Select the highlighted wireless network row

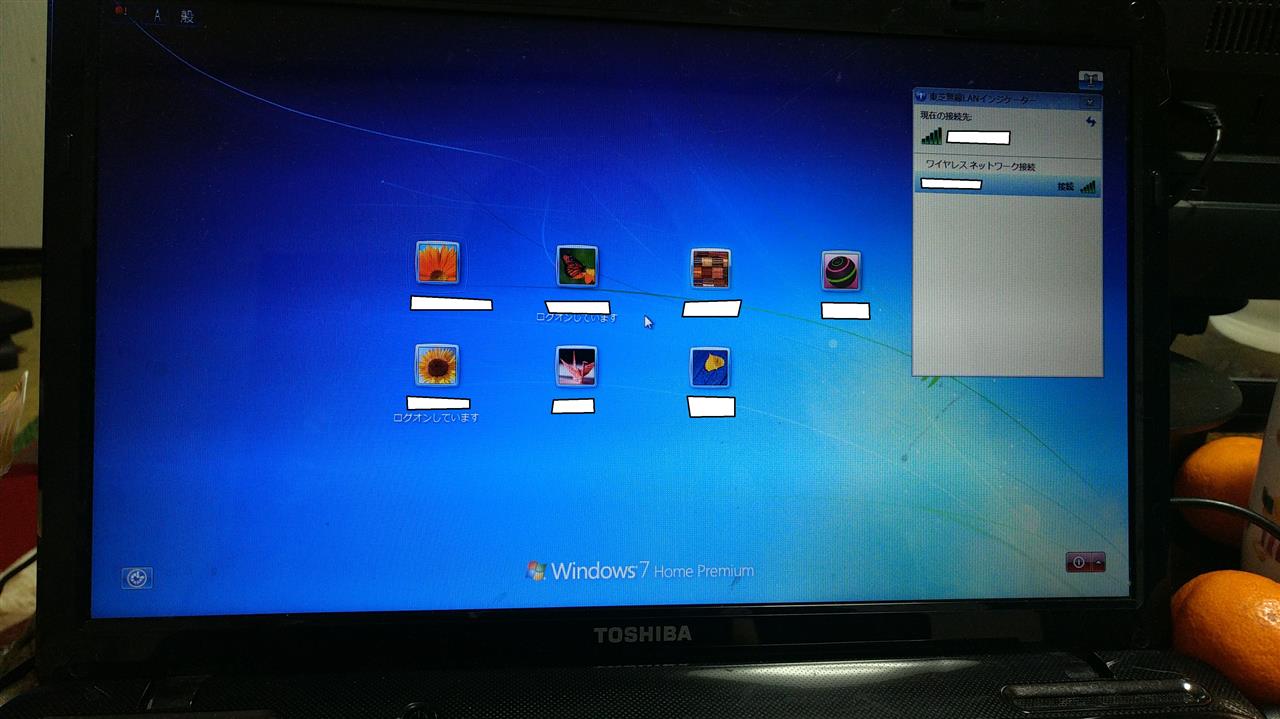(1007, 185)
